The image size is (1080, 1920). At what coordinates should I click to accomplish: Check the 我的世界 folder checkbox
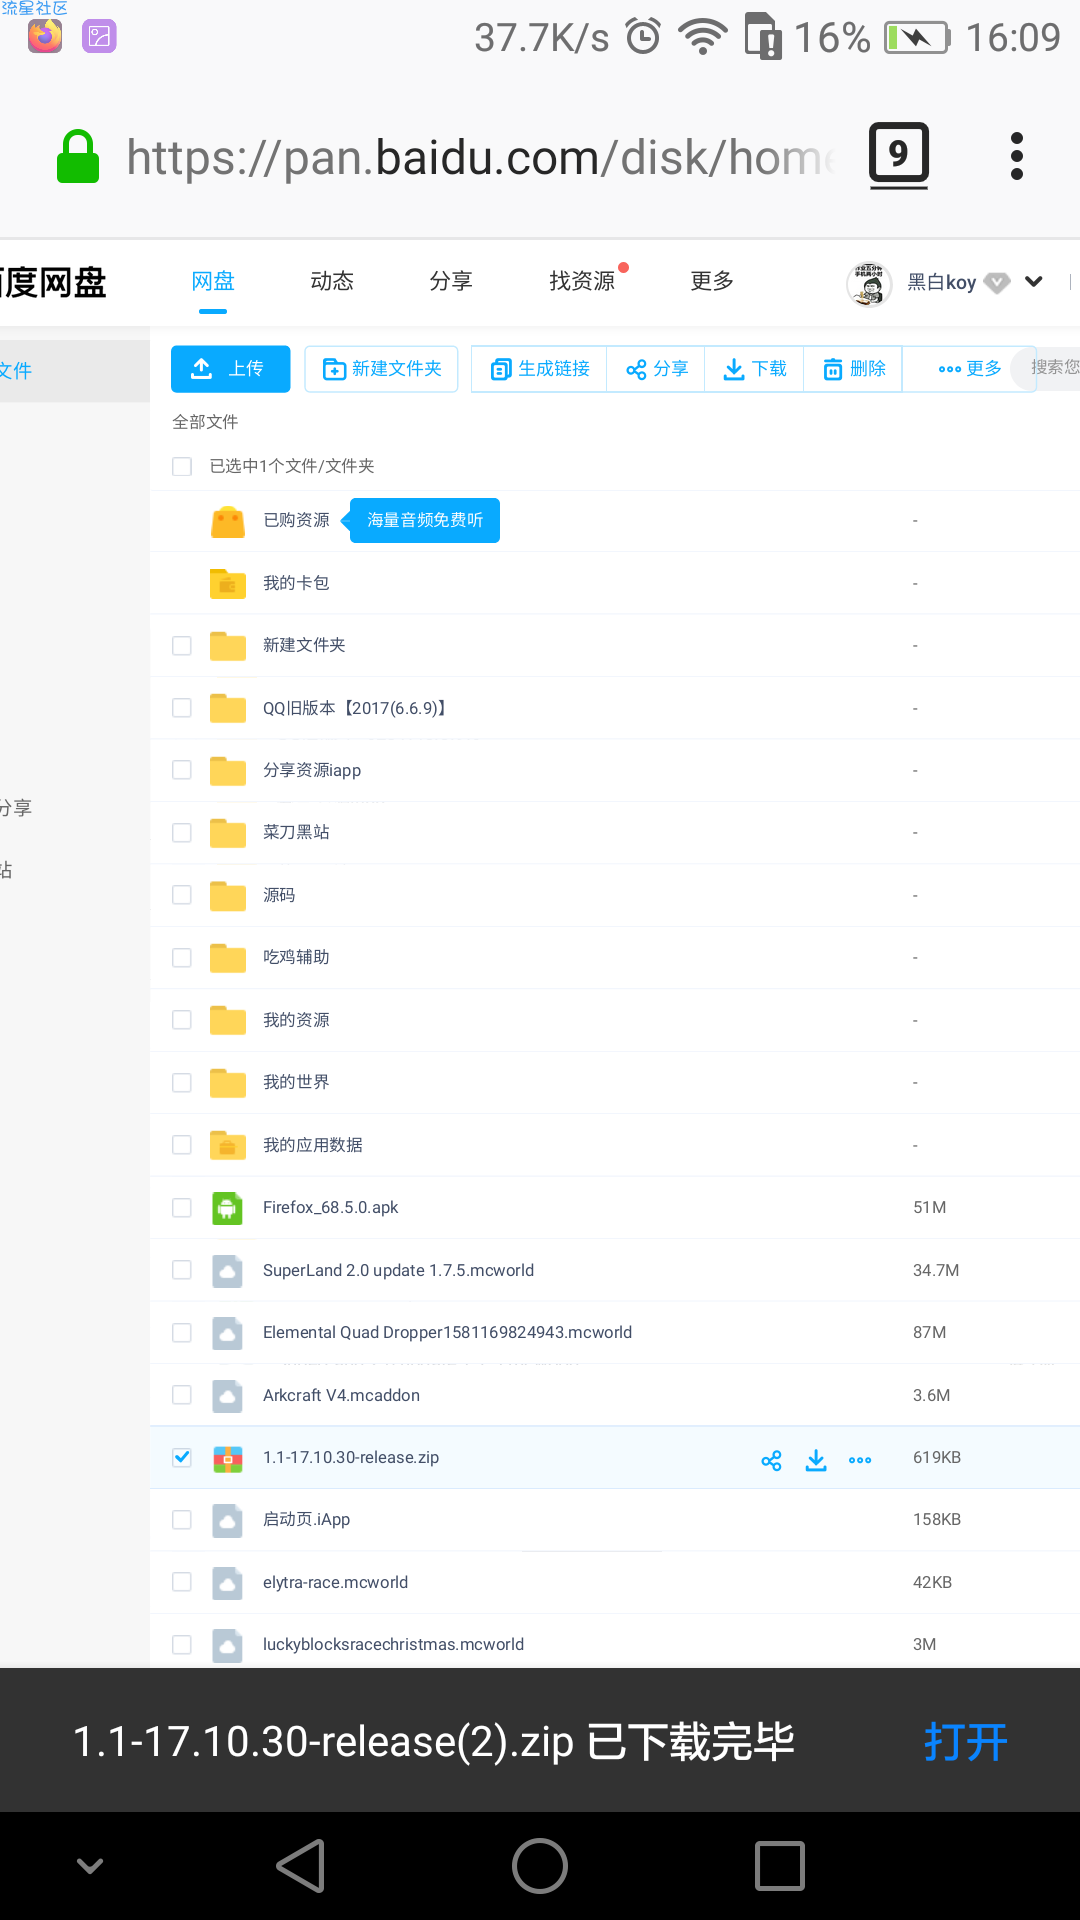[182, 1083]
